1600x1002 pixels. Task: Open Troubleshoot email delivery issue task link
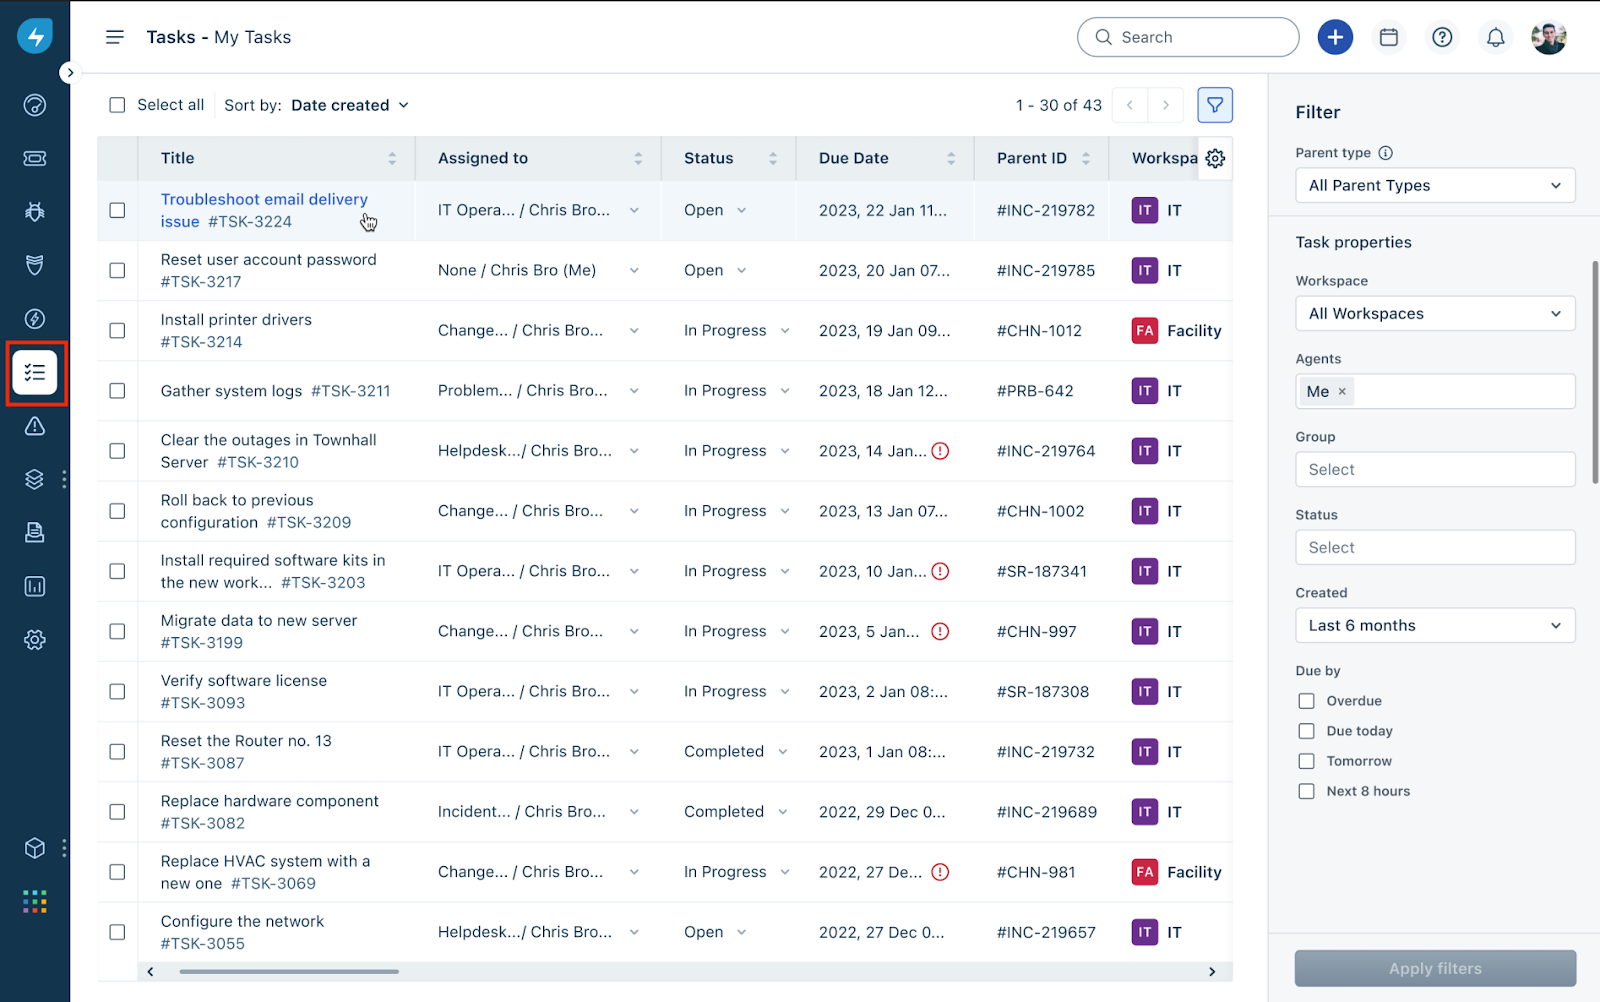(x=264, y=200)
